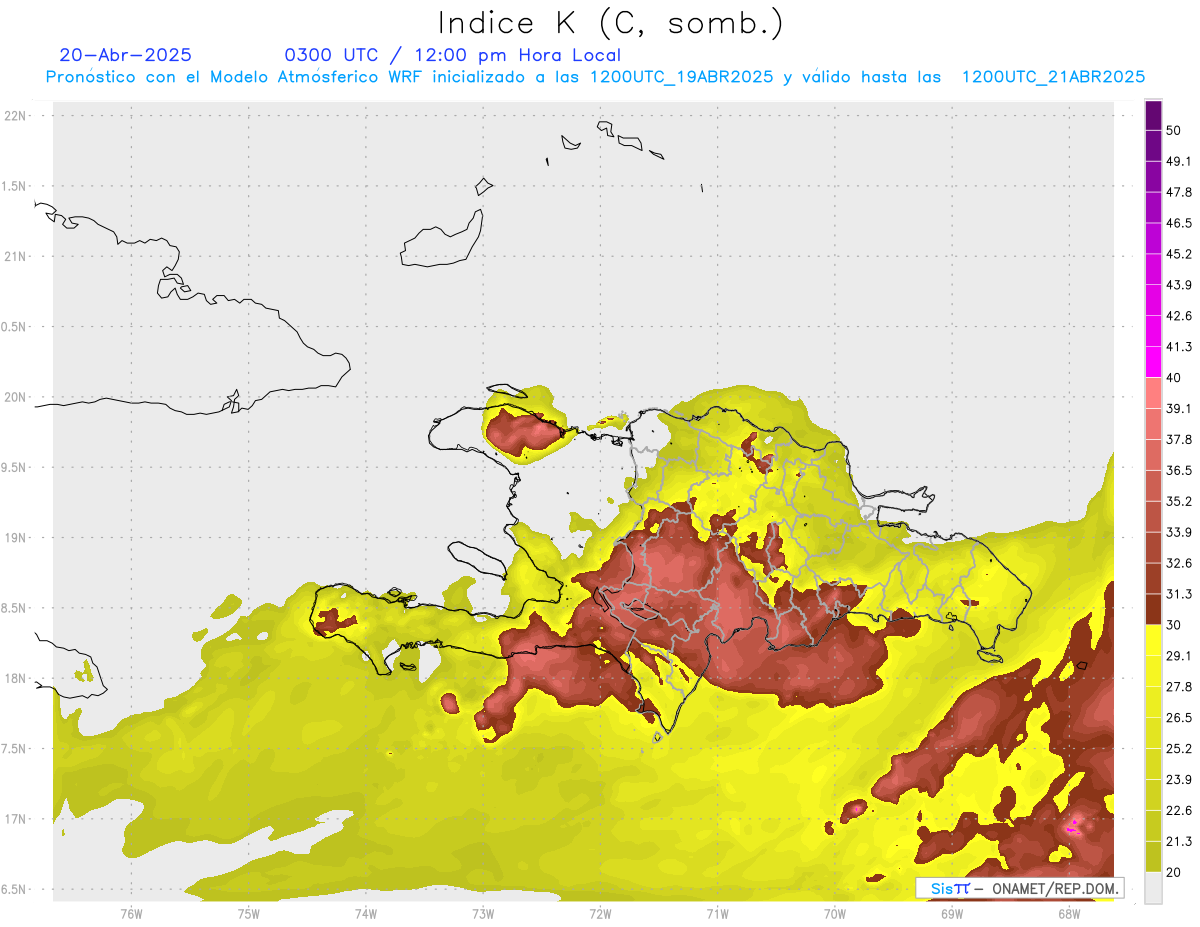Click the colorbar value "50"
Screen dimensions: 1200x927
click(1174, 131)
